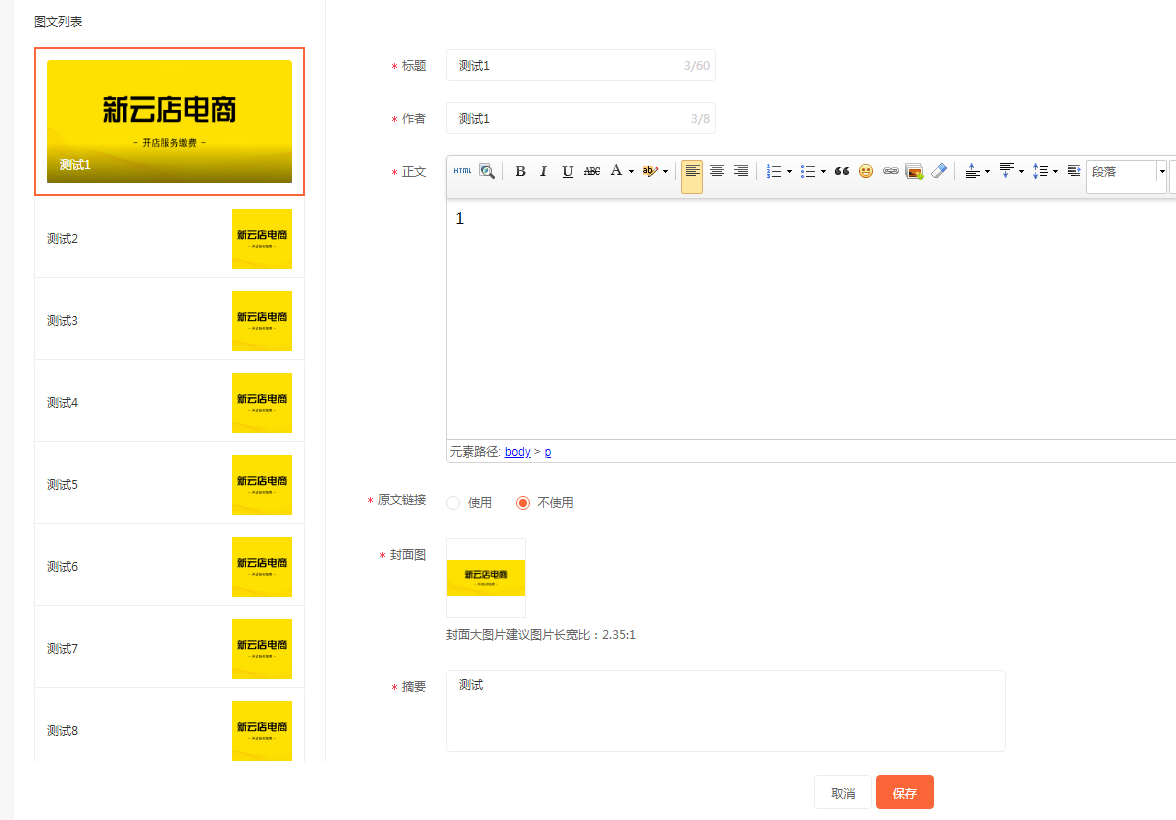Image resolution: width=1176 pixels, height=820 pixels.
Task: Click the preview magnifier icon
Action: click(487, 171)
